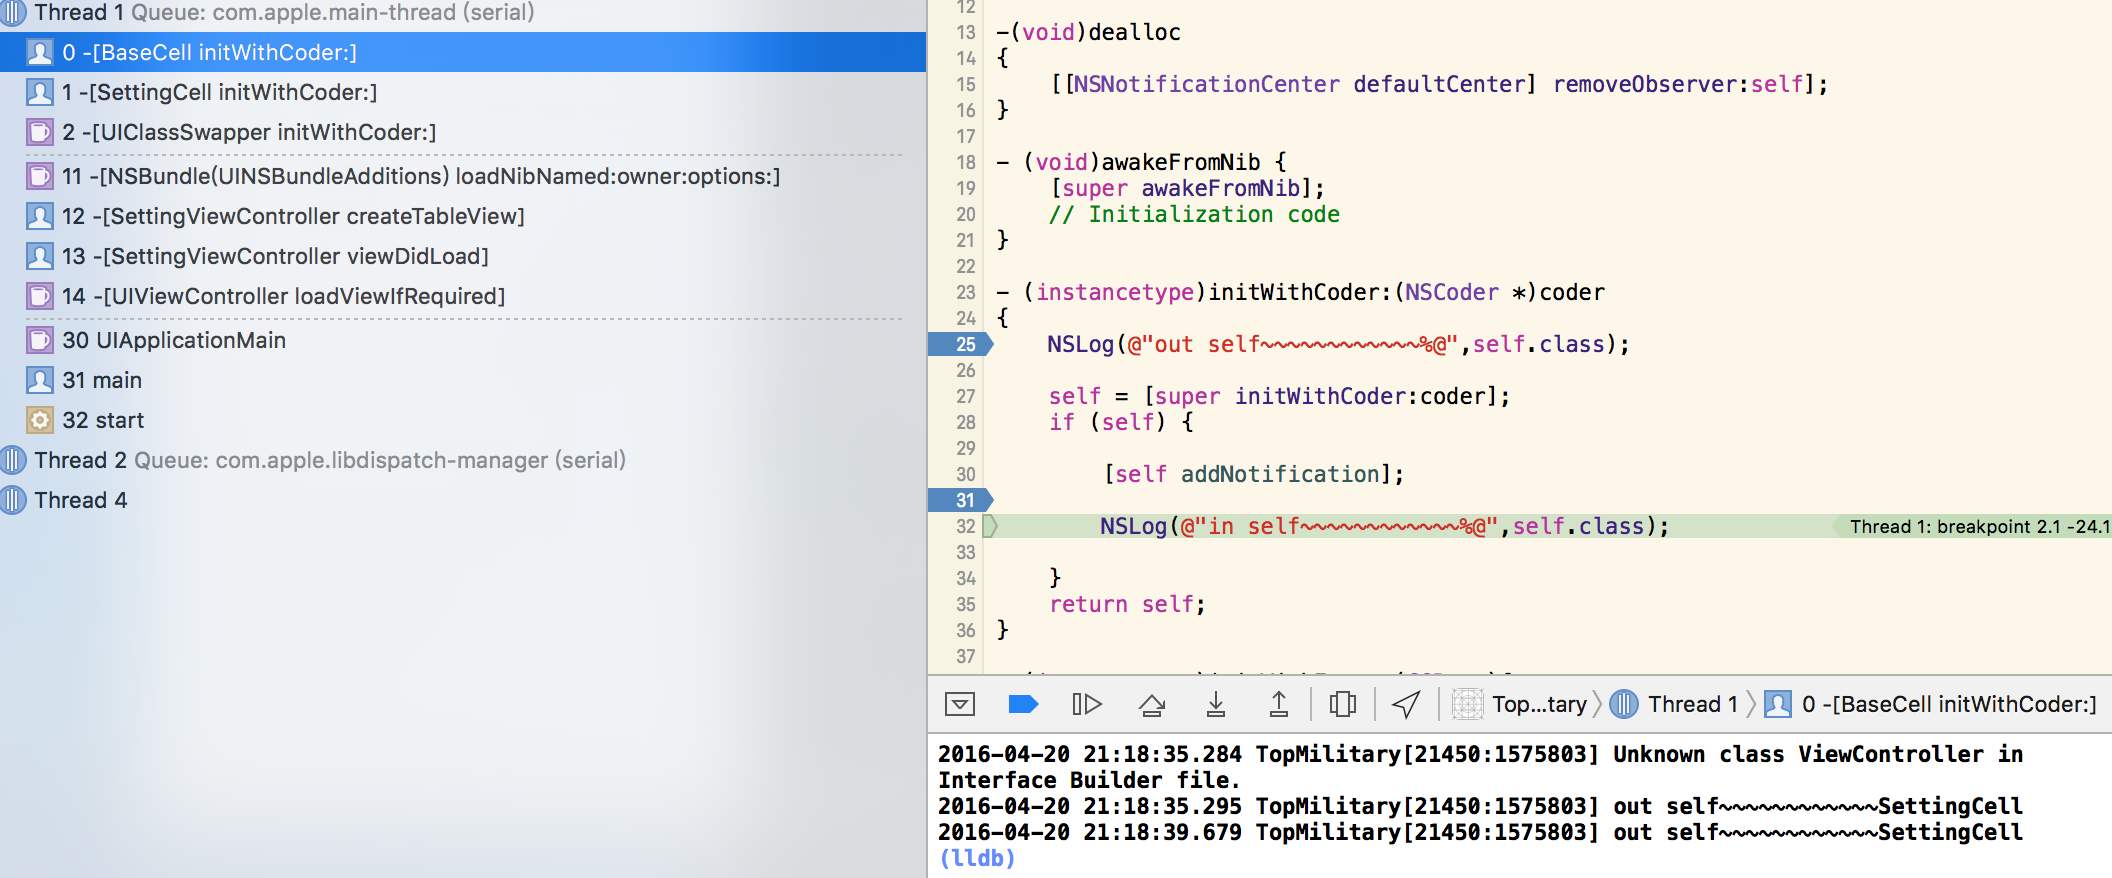Select stack frame 1 SettingCell initWithCoder
Viewport: 2112px width, 878px height.
(x=463, y=92)
